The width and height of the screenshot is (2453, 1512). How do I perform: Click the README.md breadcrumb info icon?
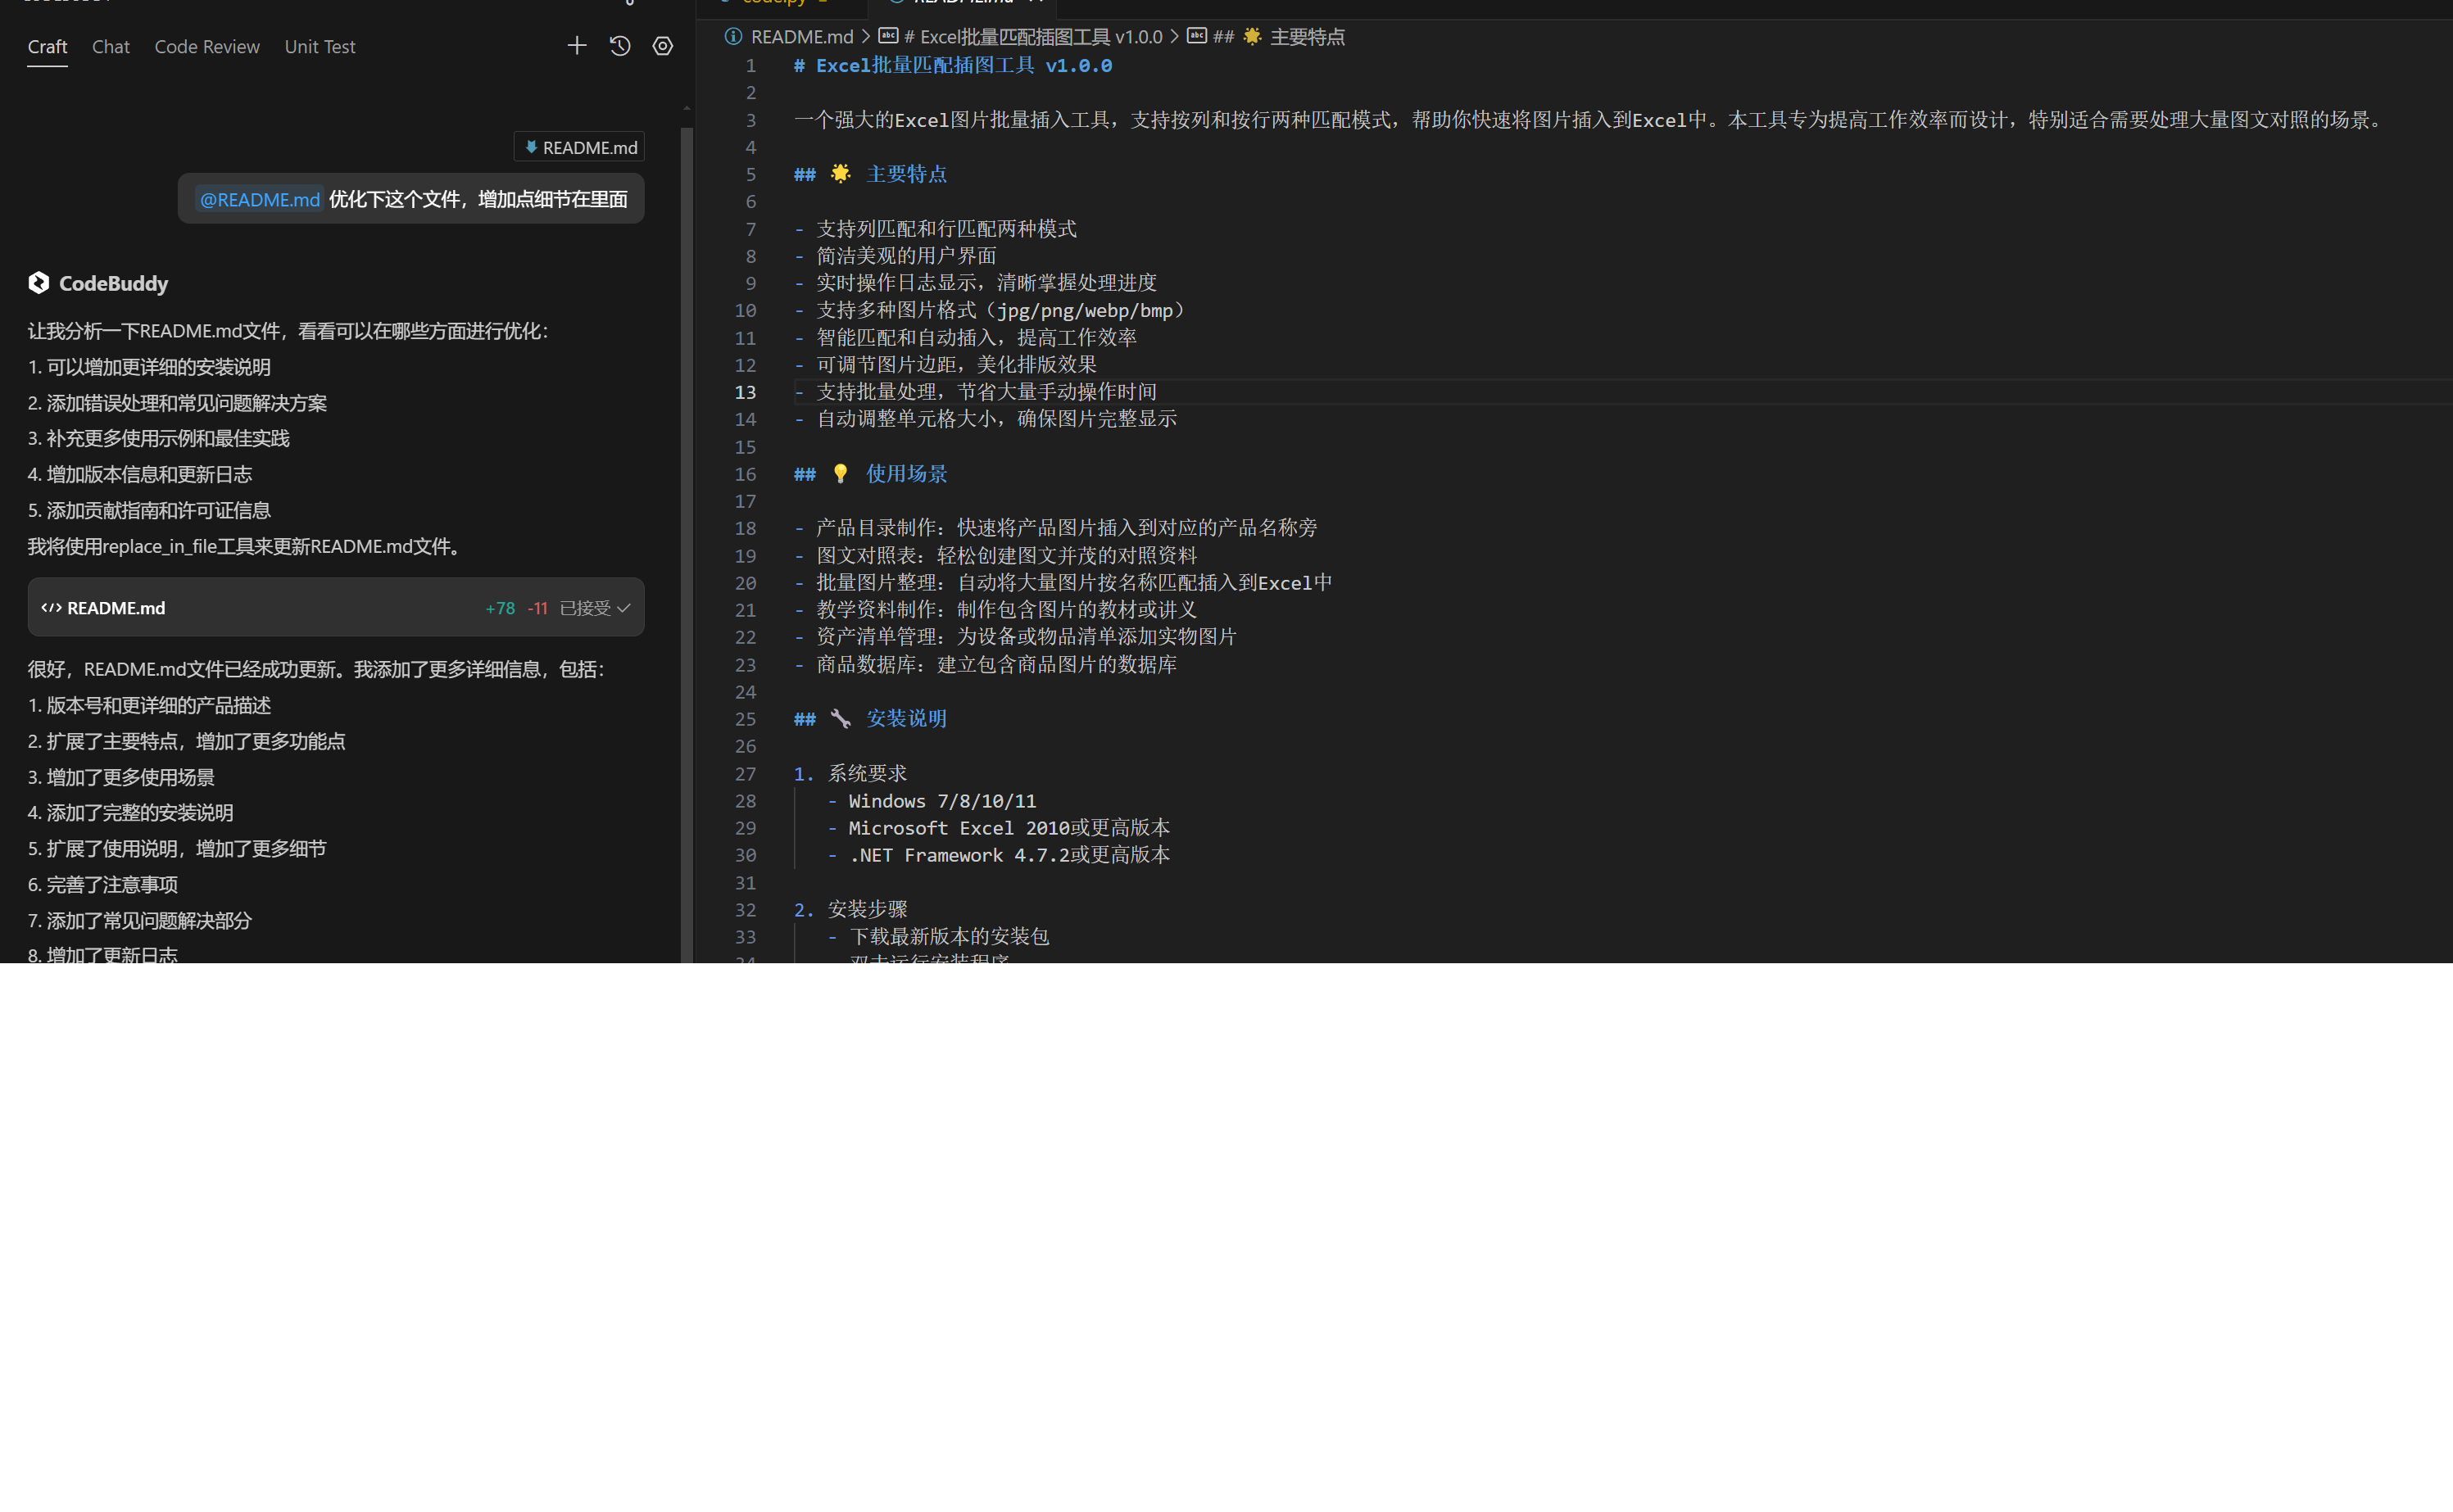pyautogui.click(x=733, y=37)
